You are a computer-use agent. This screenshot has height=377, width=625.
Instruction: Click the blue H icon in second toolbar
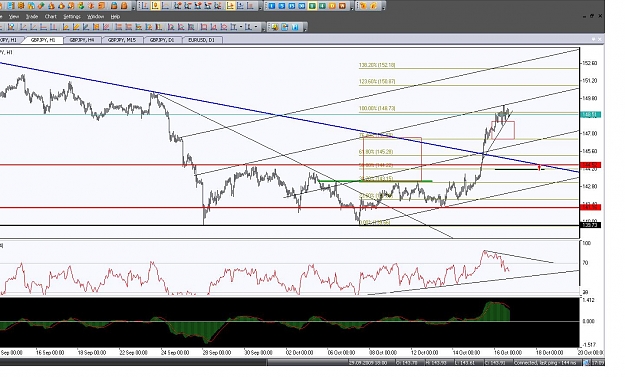[295, 27]
